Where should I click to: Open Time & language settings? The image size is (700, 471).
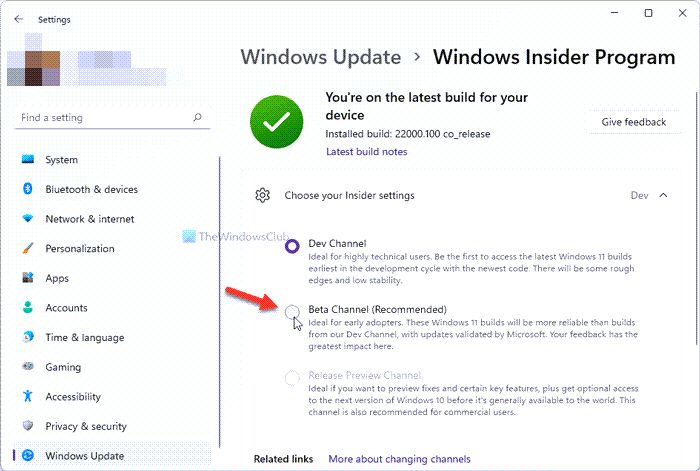point(112,337)
